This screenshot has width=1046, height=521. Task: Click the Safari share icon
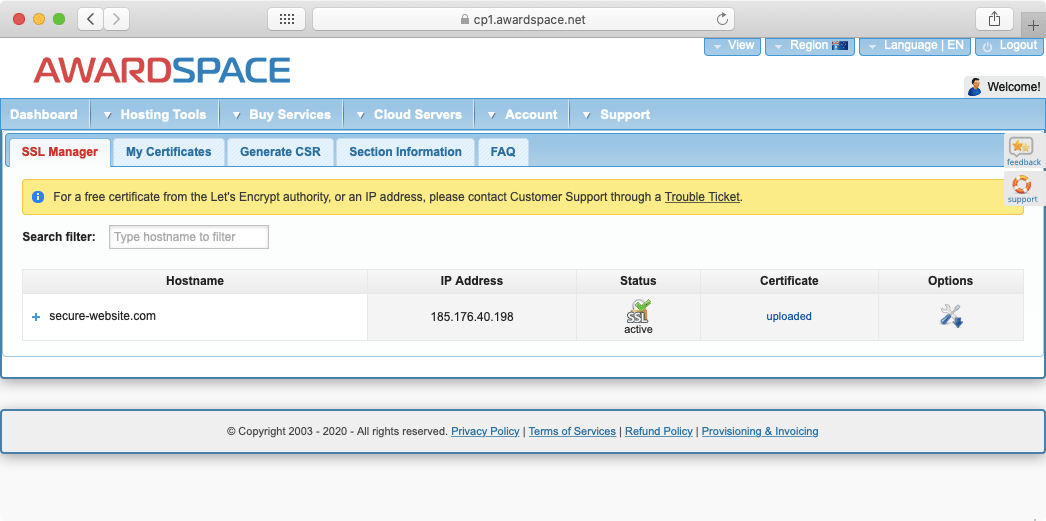pos(994,19)
